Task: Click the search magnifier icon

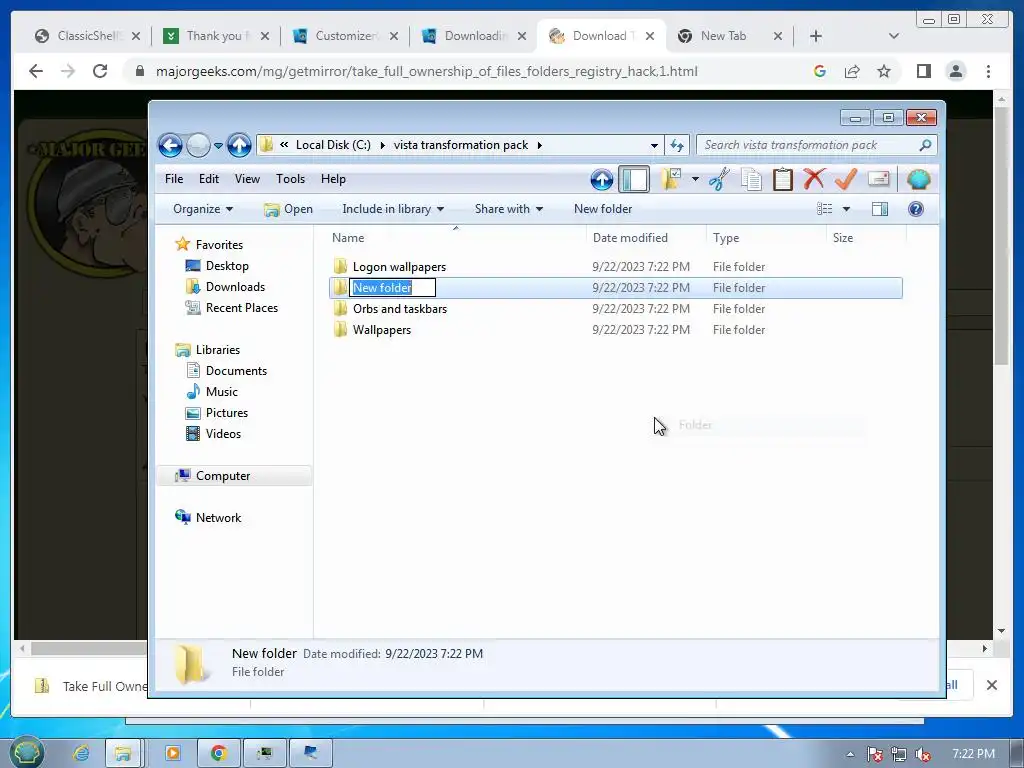Action: [x=925, y=145]
